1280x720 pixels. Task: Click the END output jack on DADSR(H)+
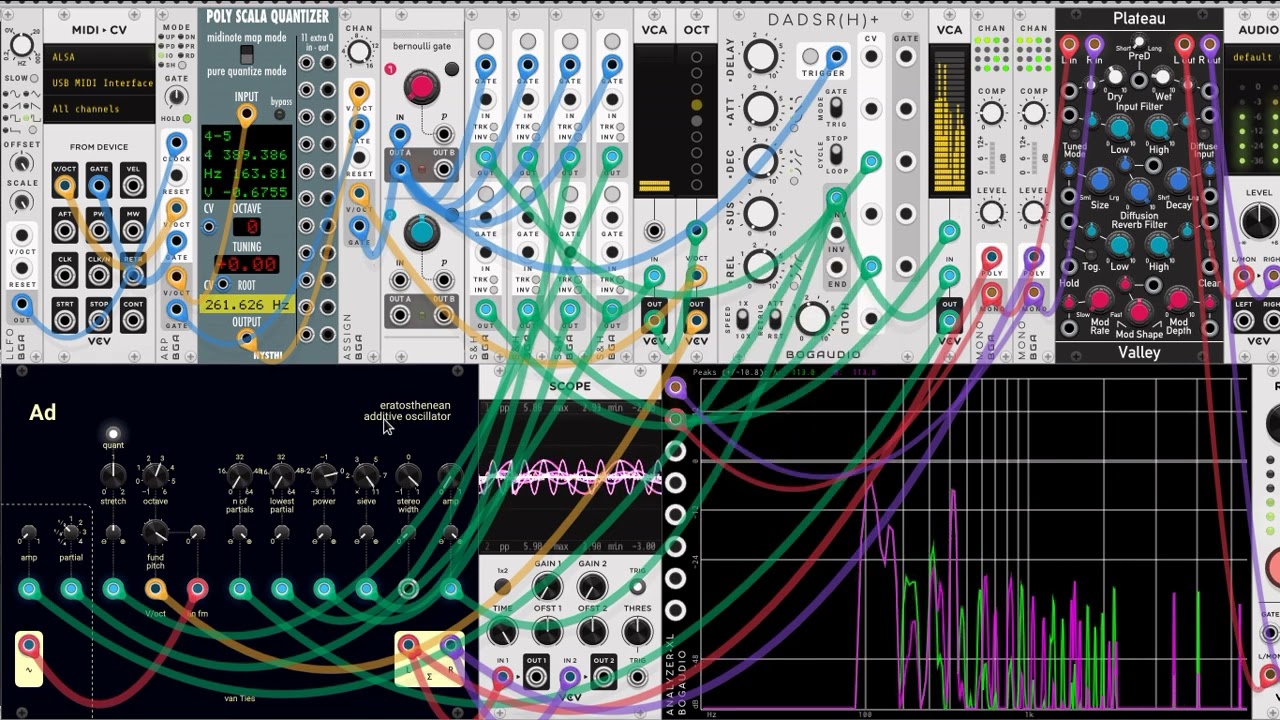[x=836, y=268]
